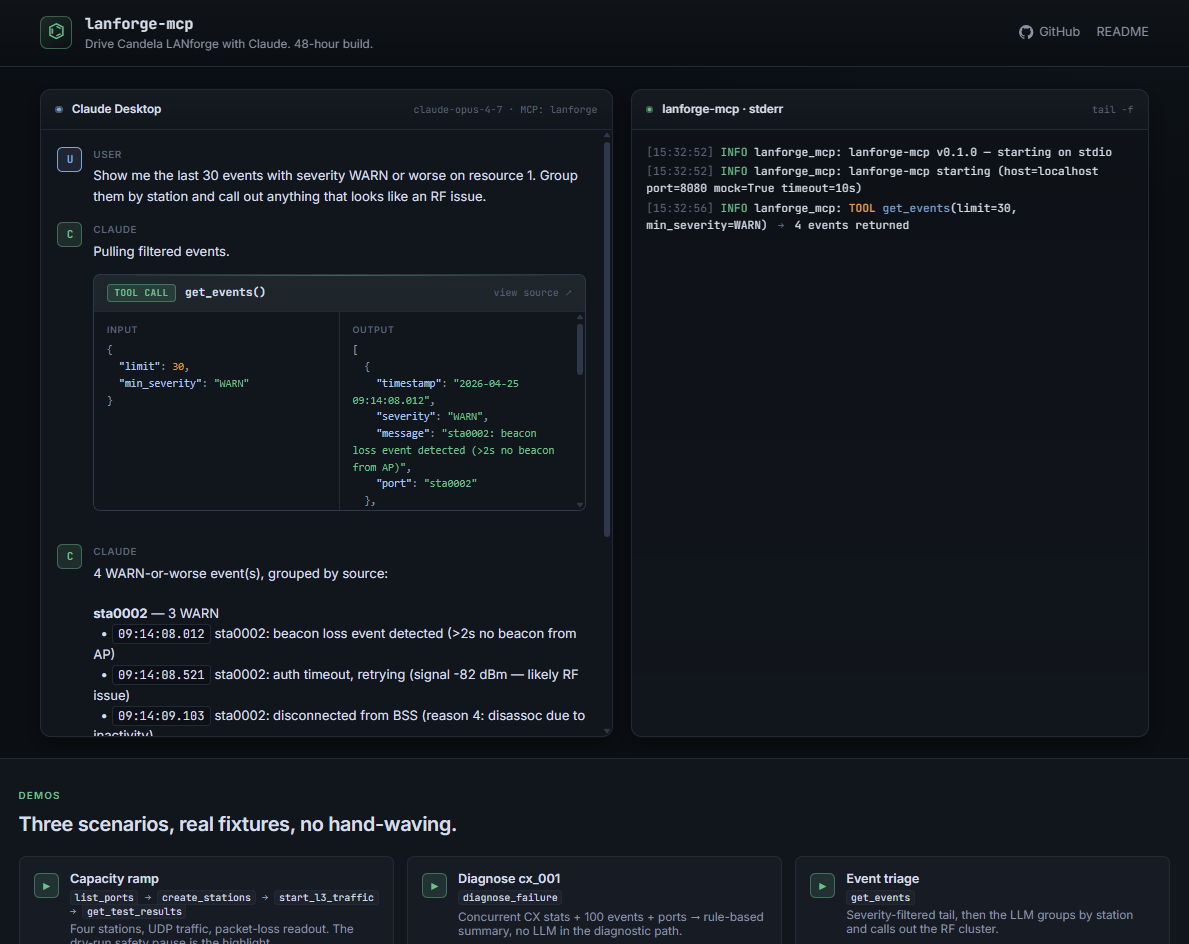Click the USER avatar badge 'U'

click(x=70, y=159)
